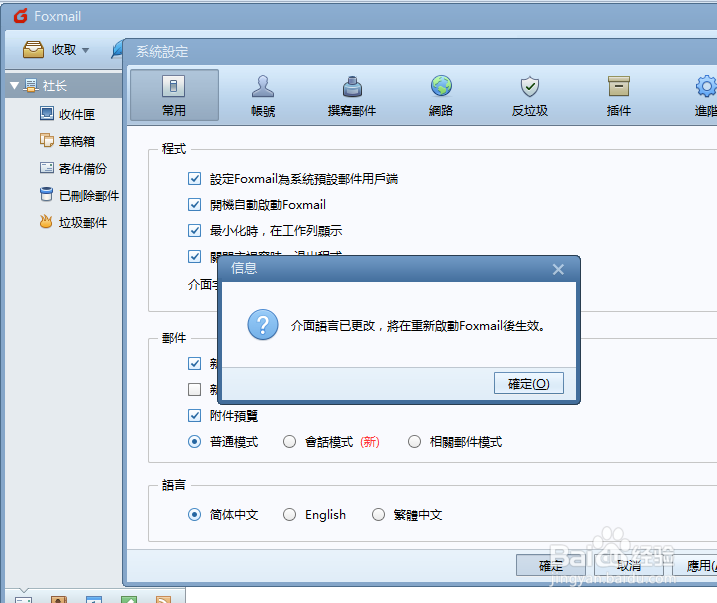Click the mail view icon in bottom bar
Screen dimensions: 717x603
23,599
